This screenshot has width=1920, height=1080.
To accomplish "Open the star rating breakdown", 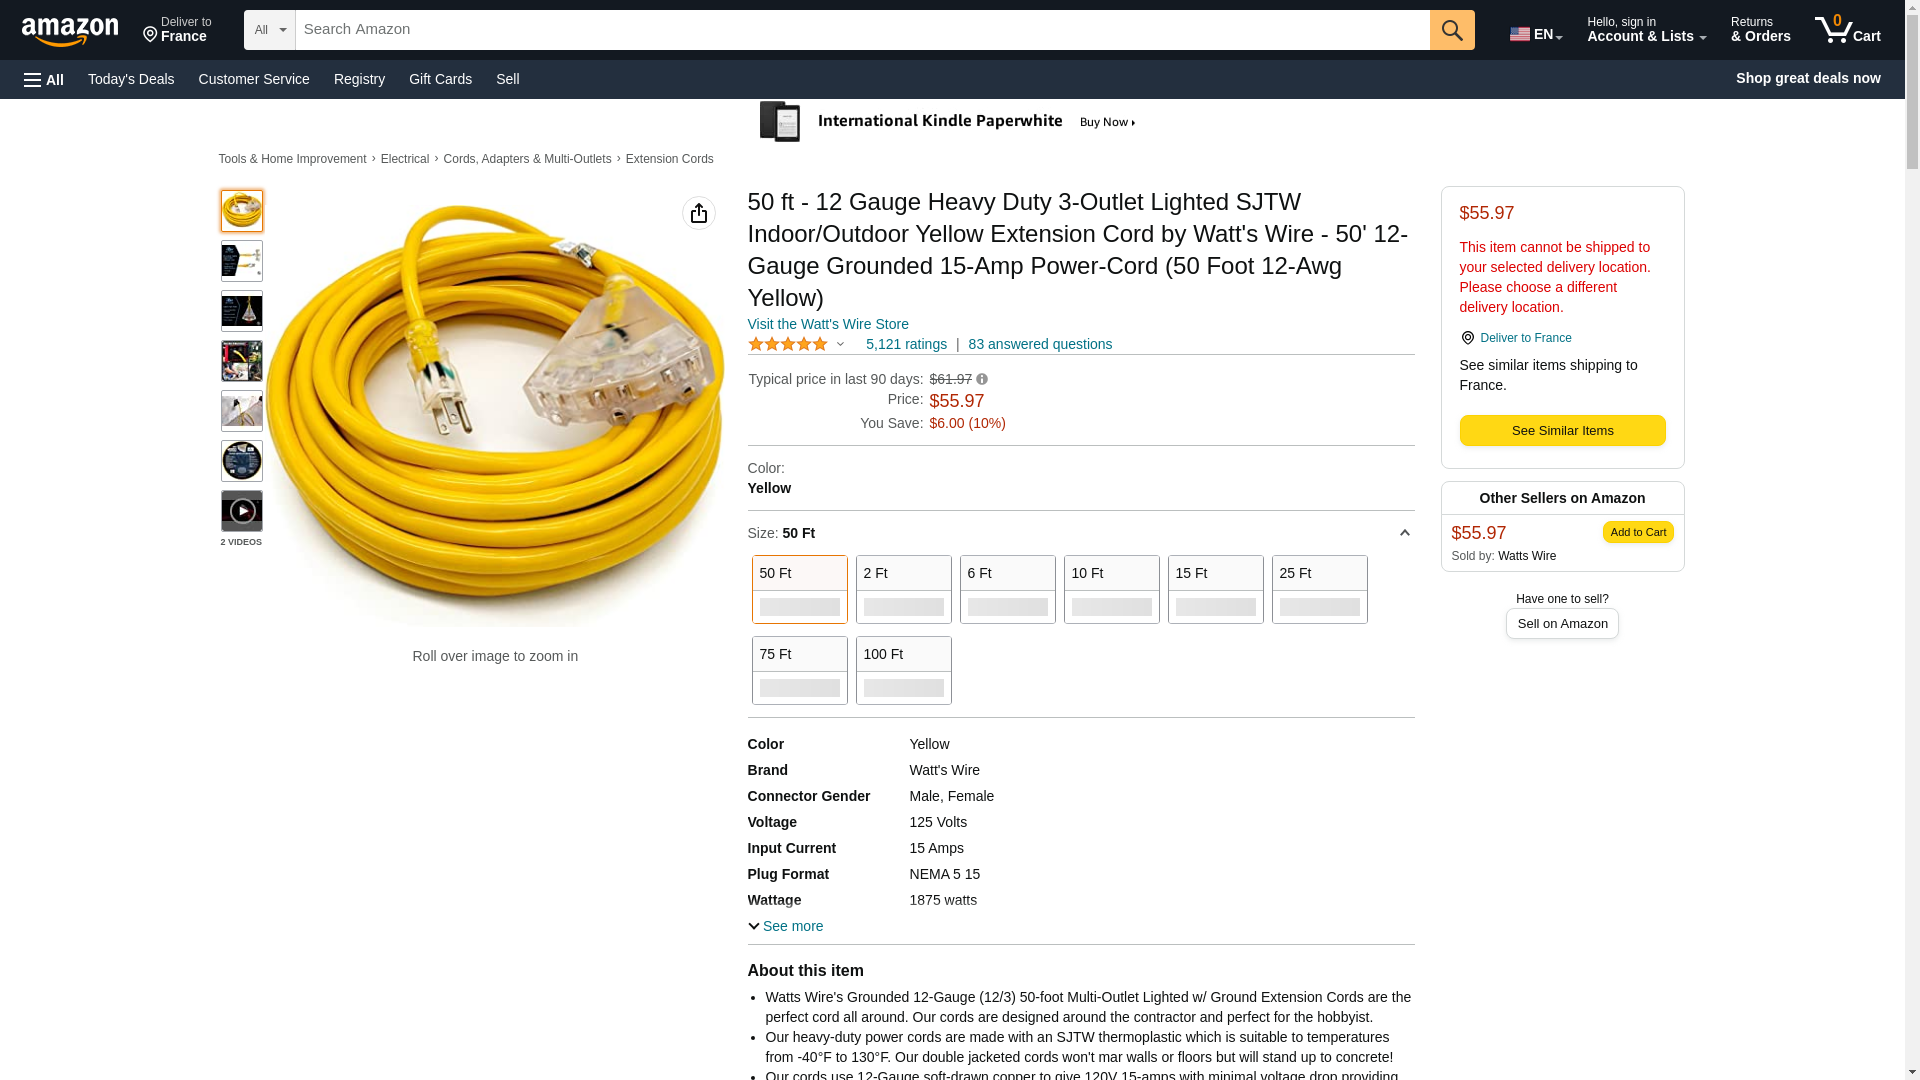I will pos(797,344).
